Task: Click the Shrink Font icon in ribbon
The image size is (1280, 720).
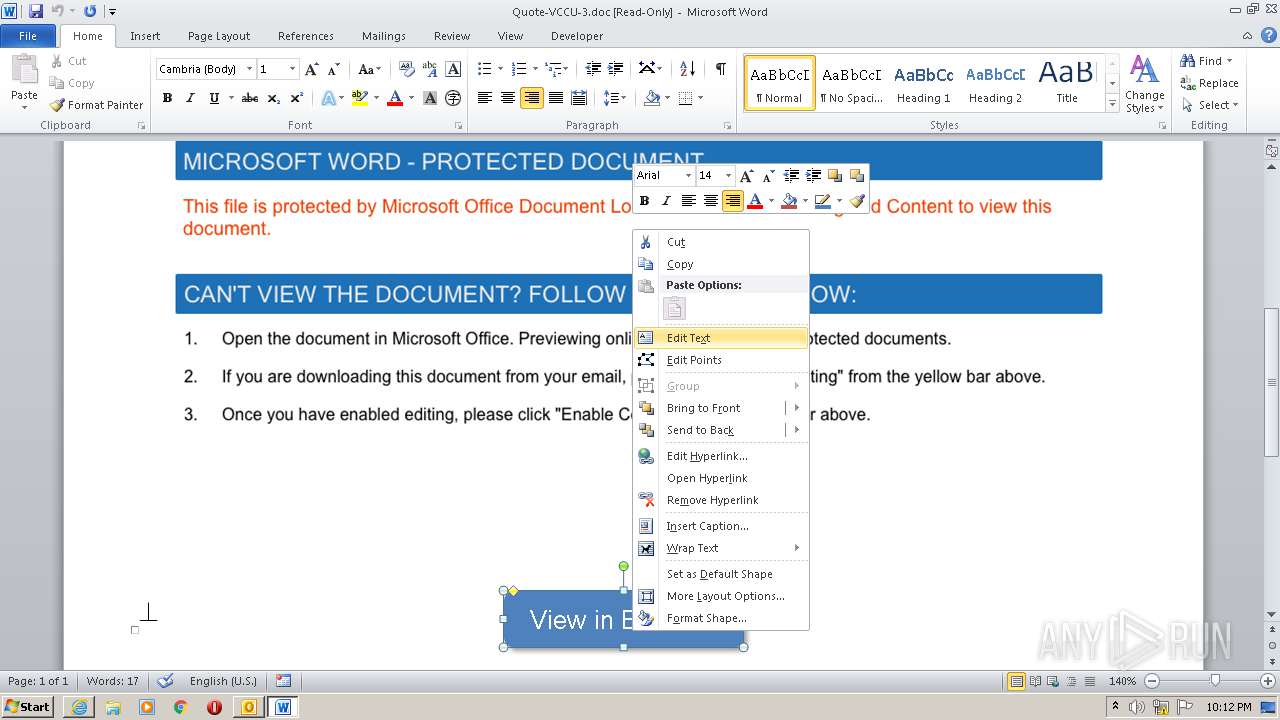Action: pos(334,69)
